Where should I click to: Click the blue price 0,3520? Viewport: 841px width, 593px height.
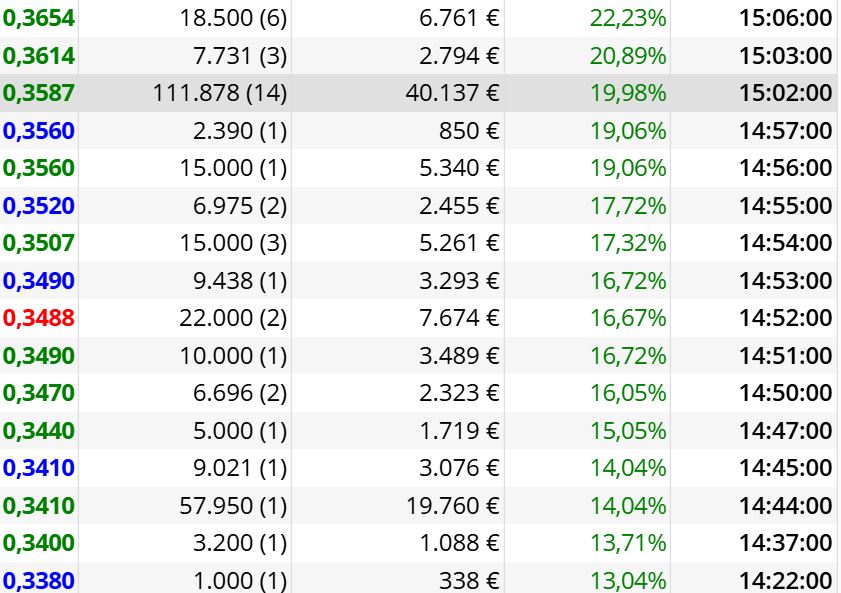pyautogui.click(x=39, y=206)
